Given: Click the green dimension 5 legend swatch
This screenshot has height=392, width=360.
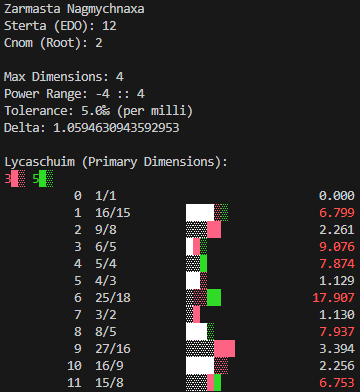Looking at the screenshot, I should tap(46, 179).
